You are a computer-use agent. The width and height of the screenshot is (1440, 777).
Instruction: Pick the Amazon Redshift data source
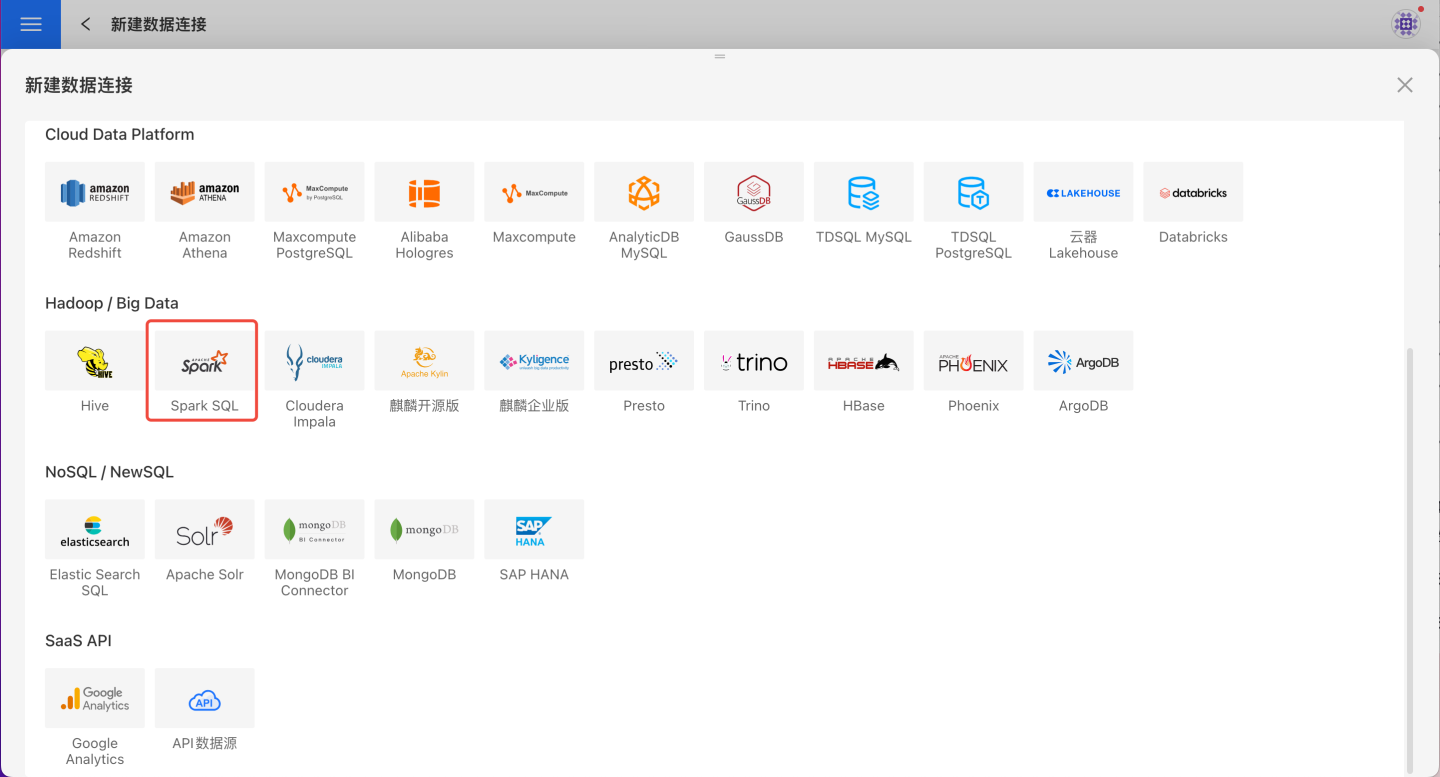95,193
